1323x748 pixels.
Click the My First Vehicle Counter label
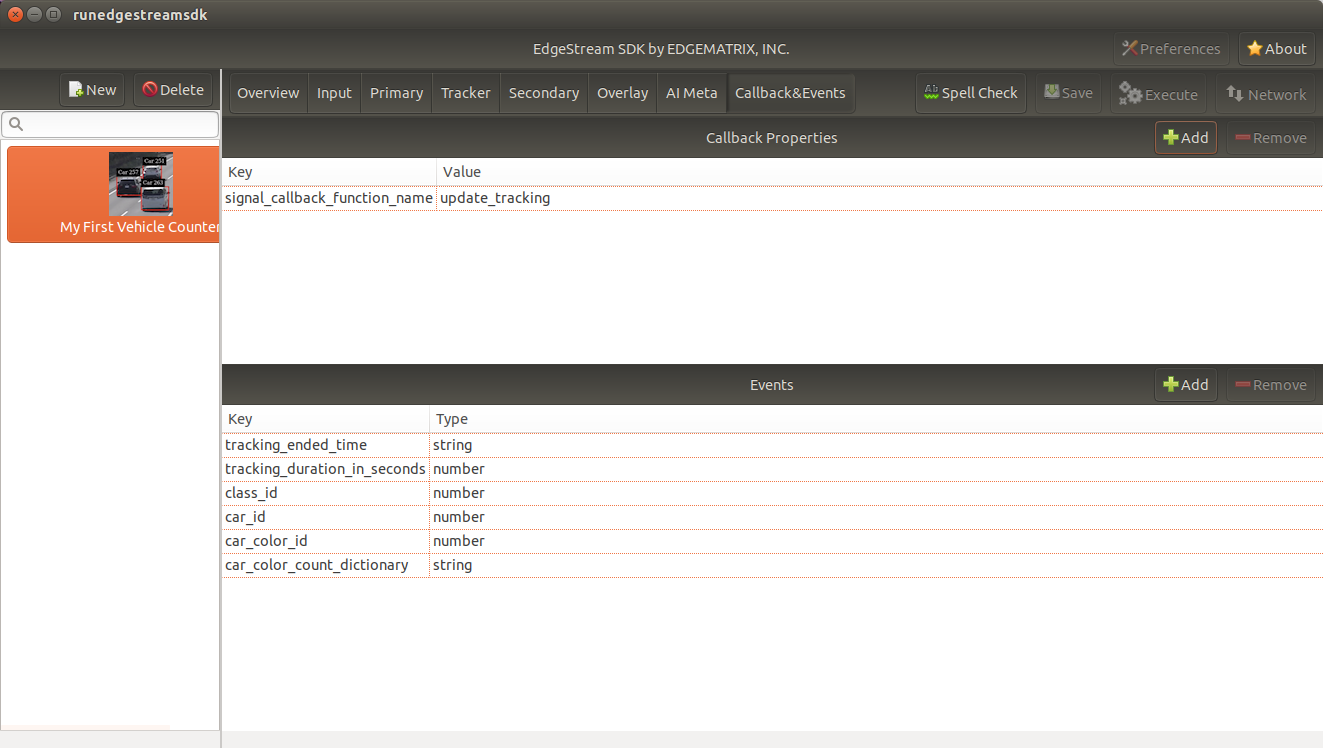point(139,227)
